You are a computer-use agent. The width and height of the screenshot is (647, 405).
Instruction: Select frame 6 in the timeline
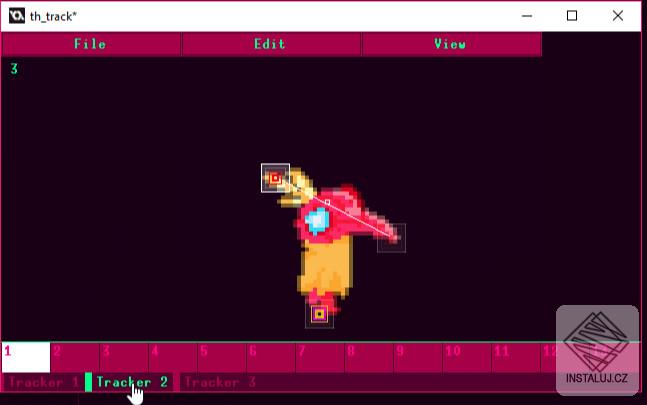point(271,357)
